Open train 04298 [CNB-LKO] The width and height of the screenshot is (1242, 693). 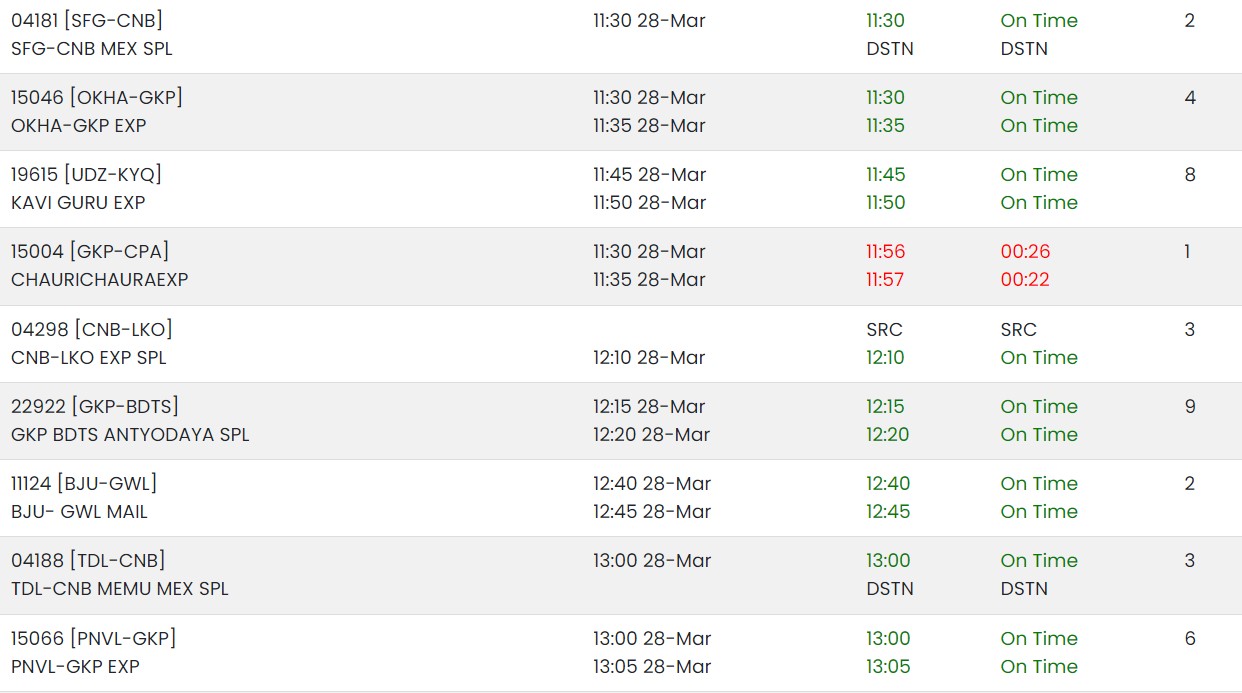pyautogui.click(x=92, y=329)
